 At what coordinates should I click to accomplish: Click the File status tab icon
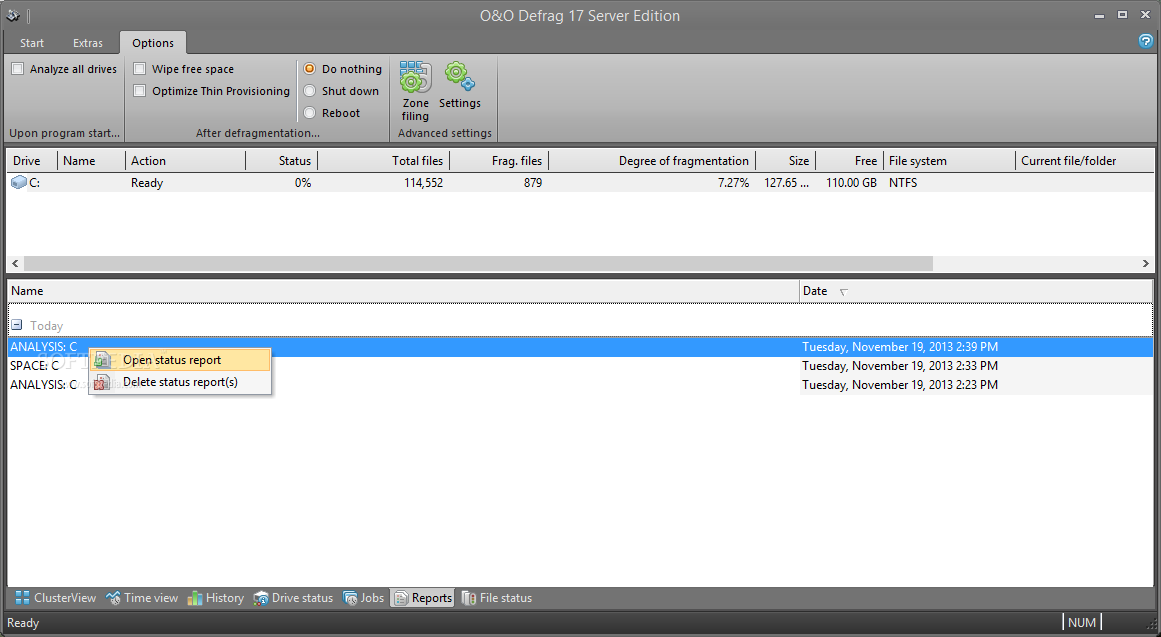tap(469, 598)
